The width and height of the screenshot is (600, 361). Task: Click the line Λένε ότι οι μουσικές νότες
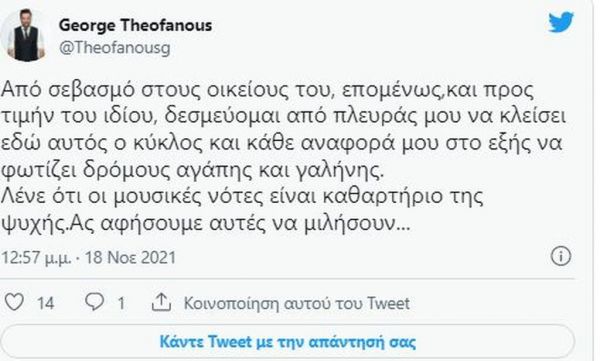(x=242, y=197)
